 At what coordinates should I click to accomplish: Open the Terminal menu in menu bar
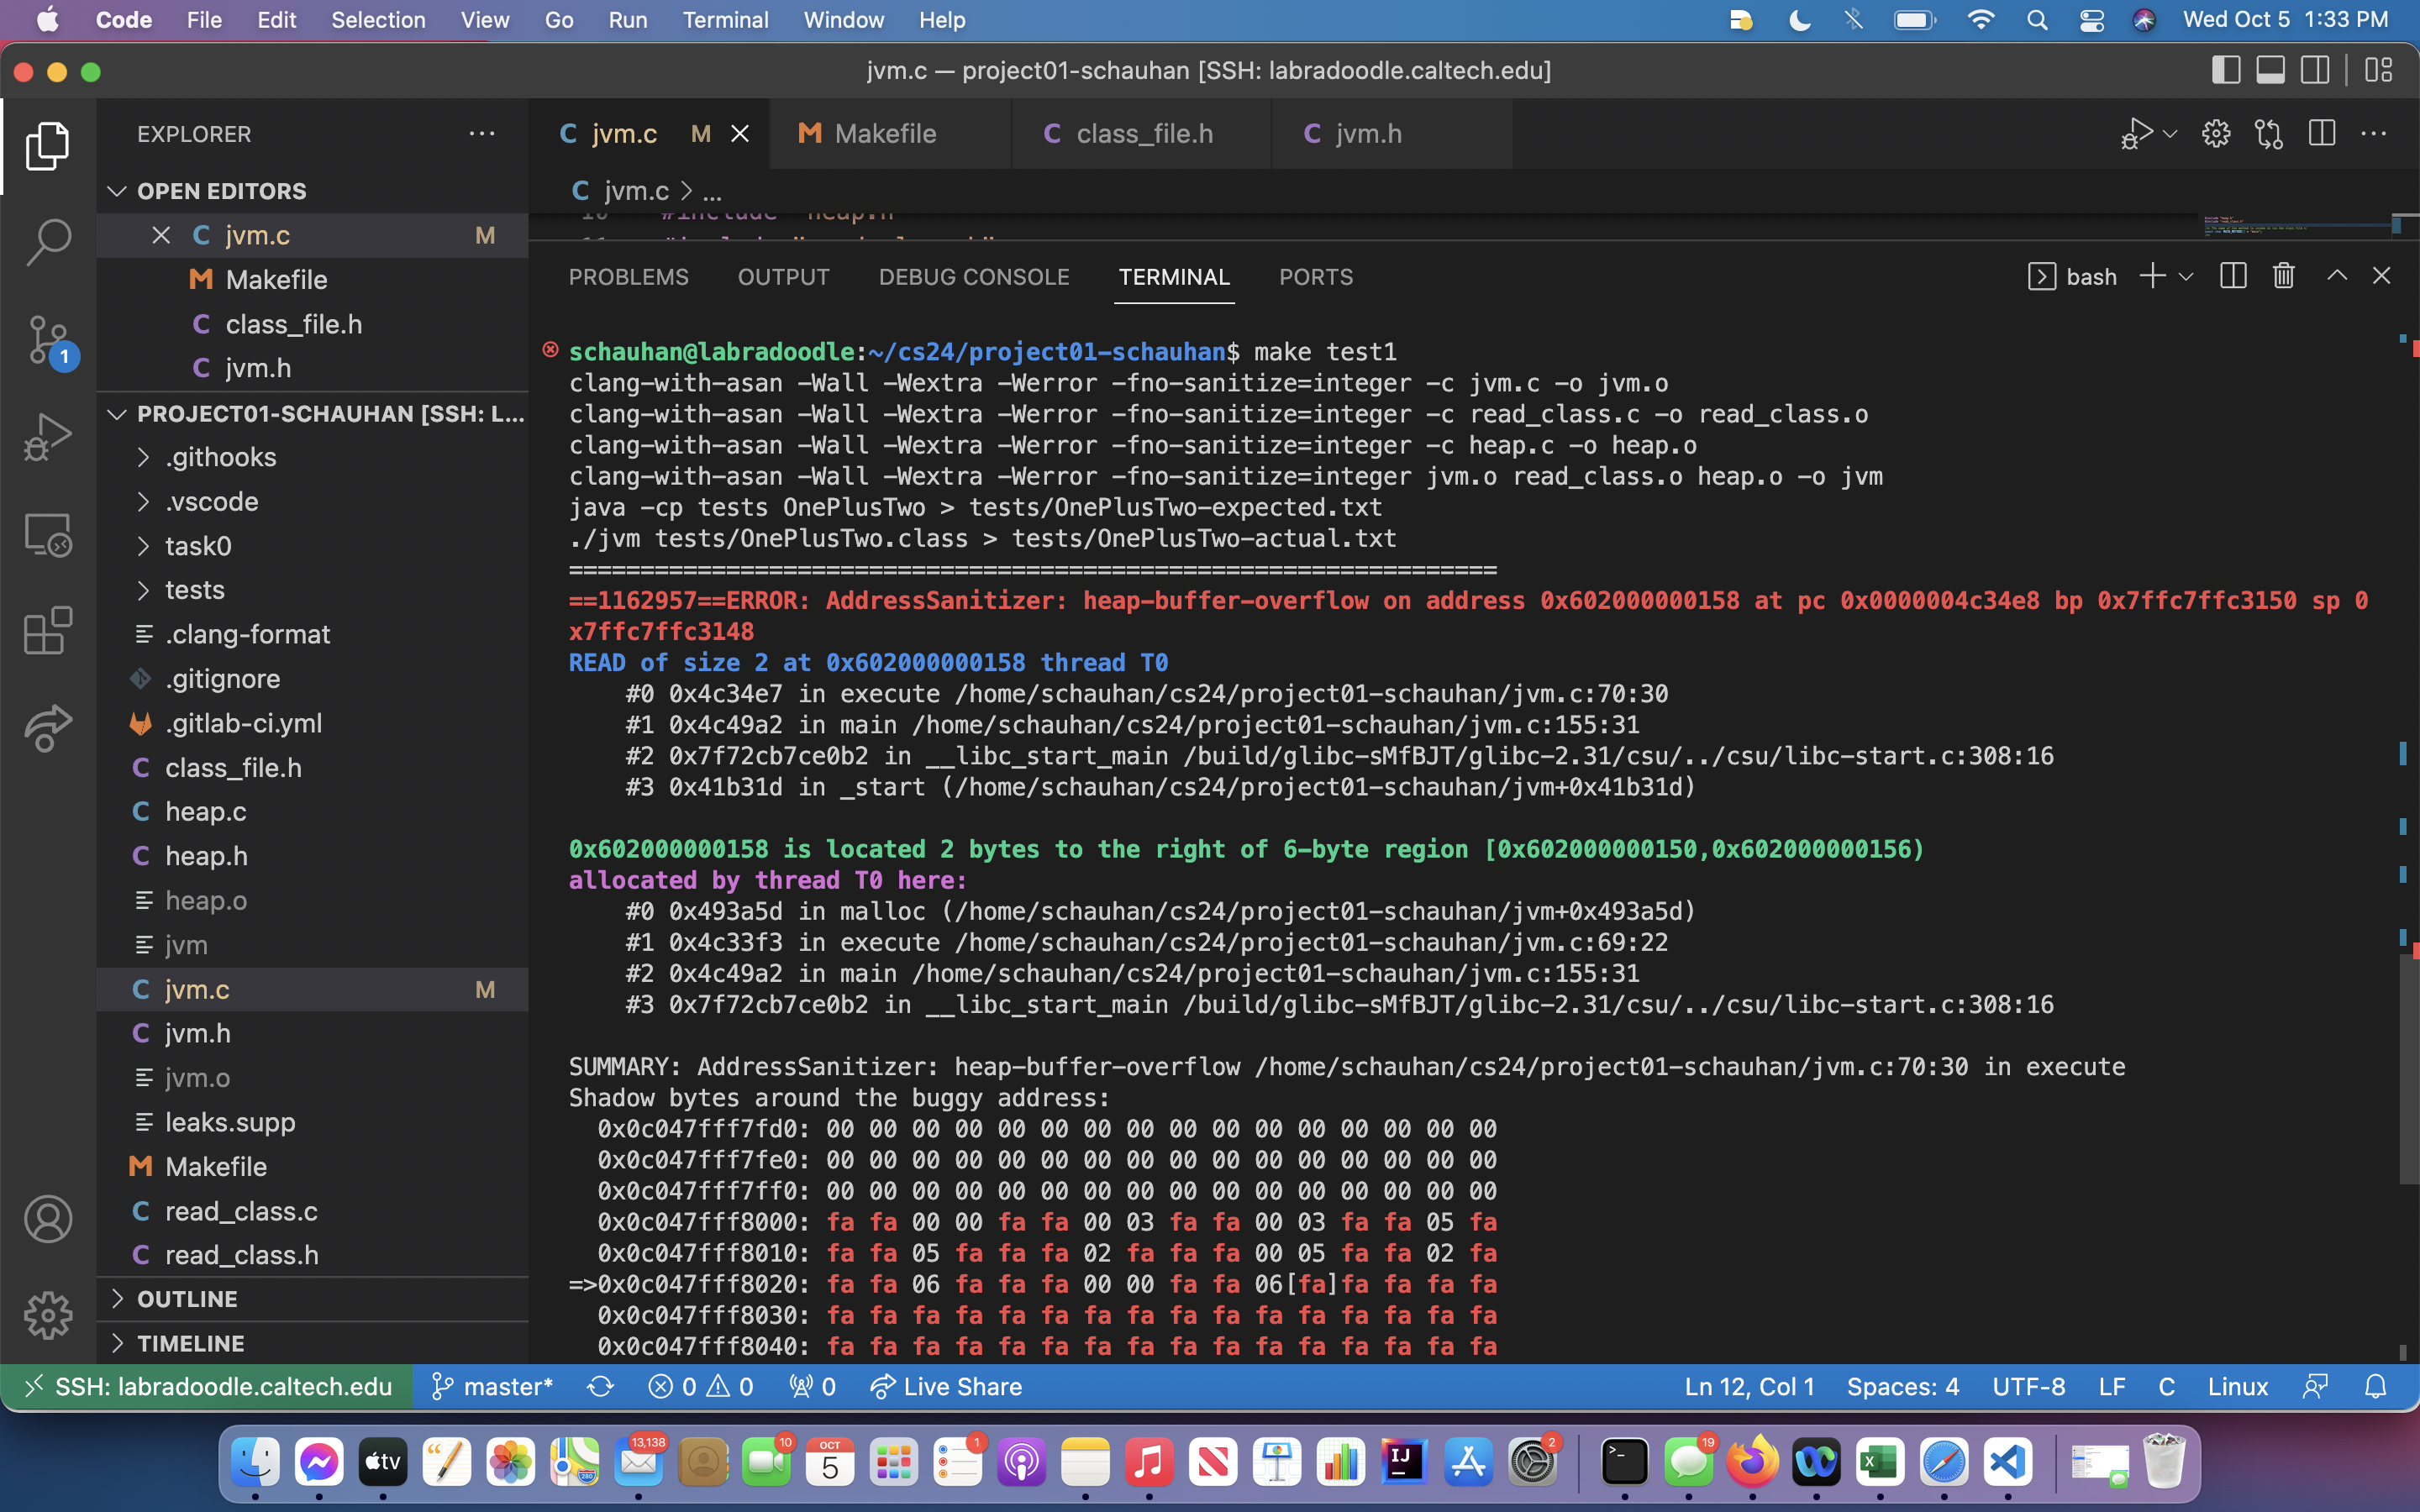725,20
